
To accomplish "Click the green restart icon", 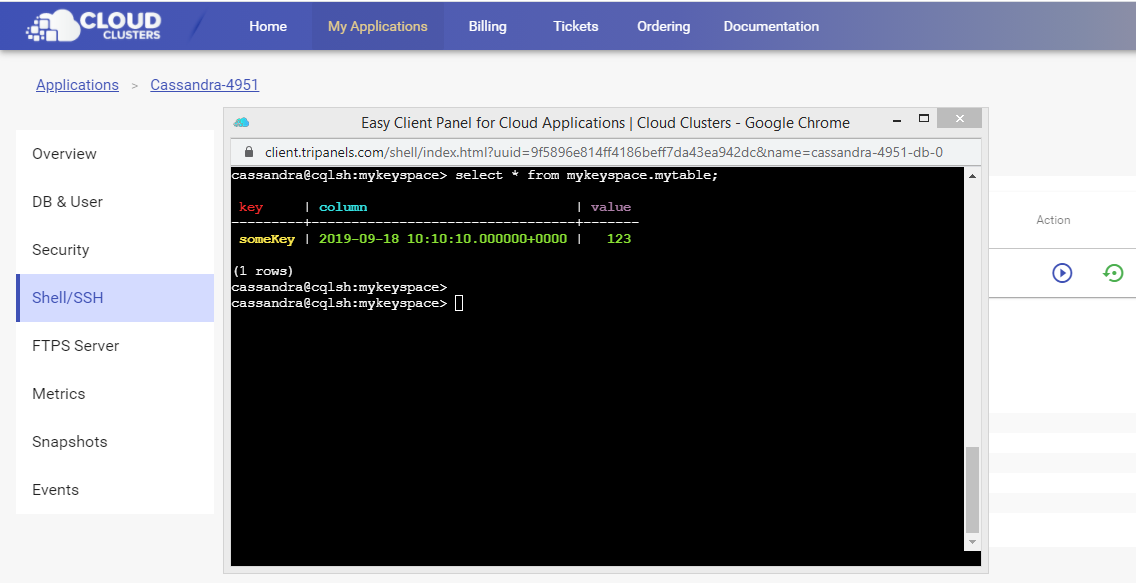I will tap(1113, 273).
